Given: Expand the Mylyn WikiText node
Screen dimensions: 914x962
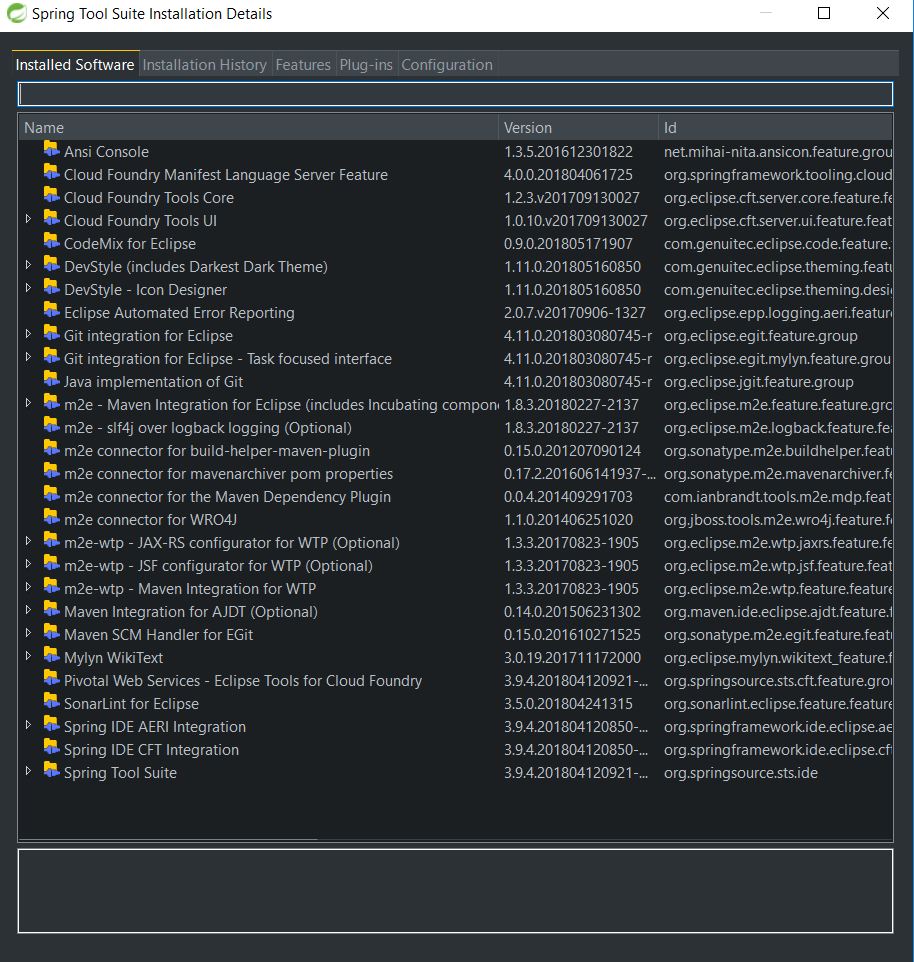Looking at the screenshot, I should 28,656.
